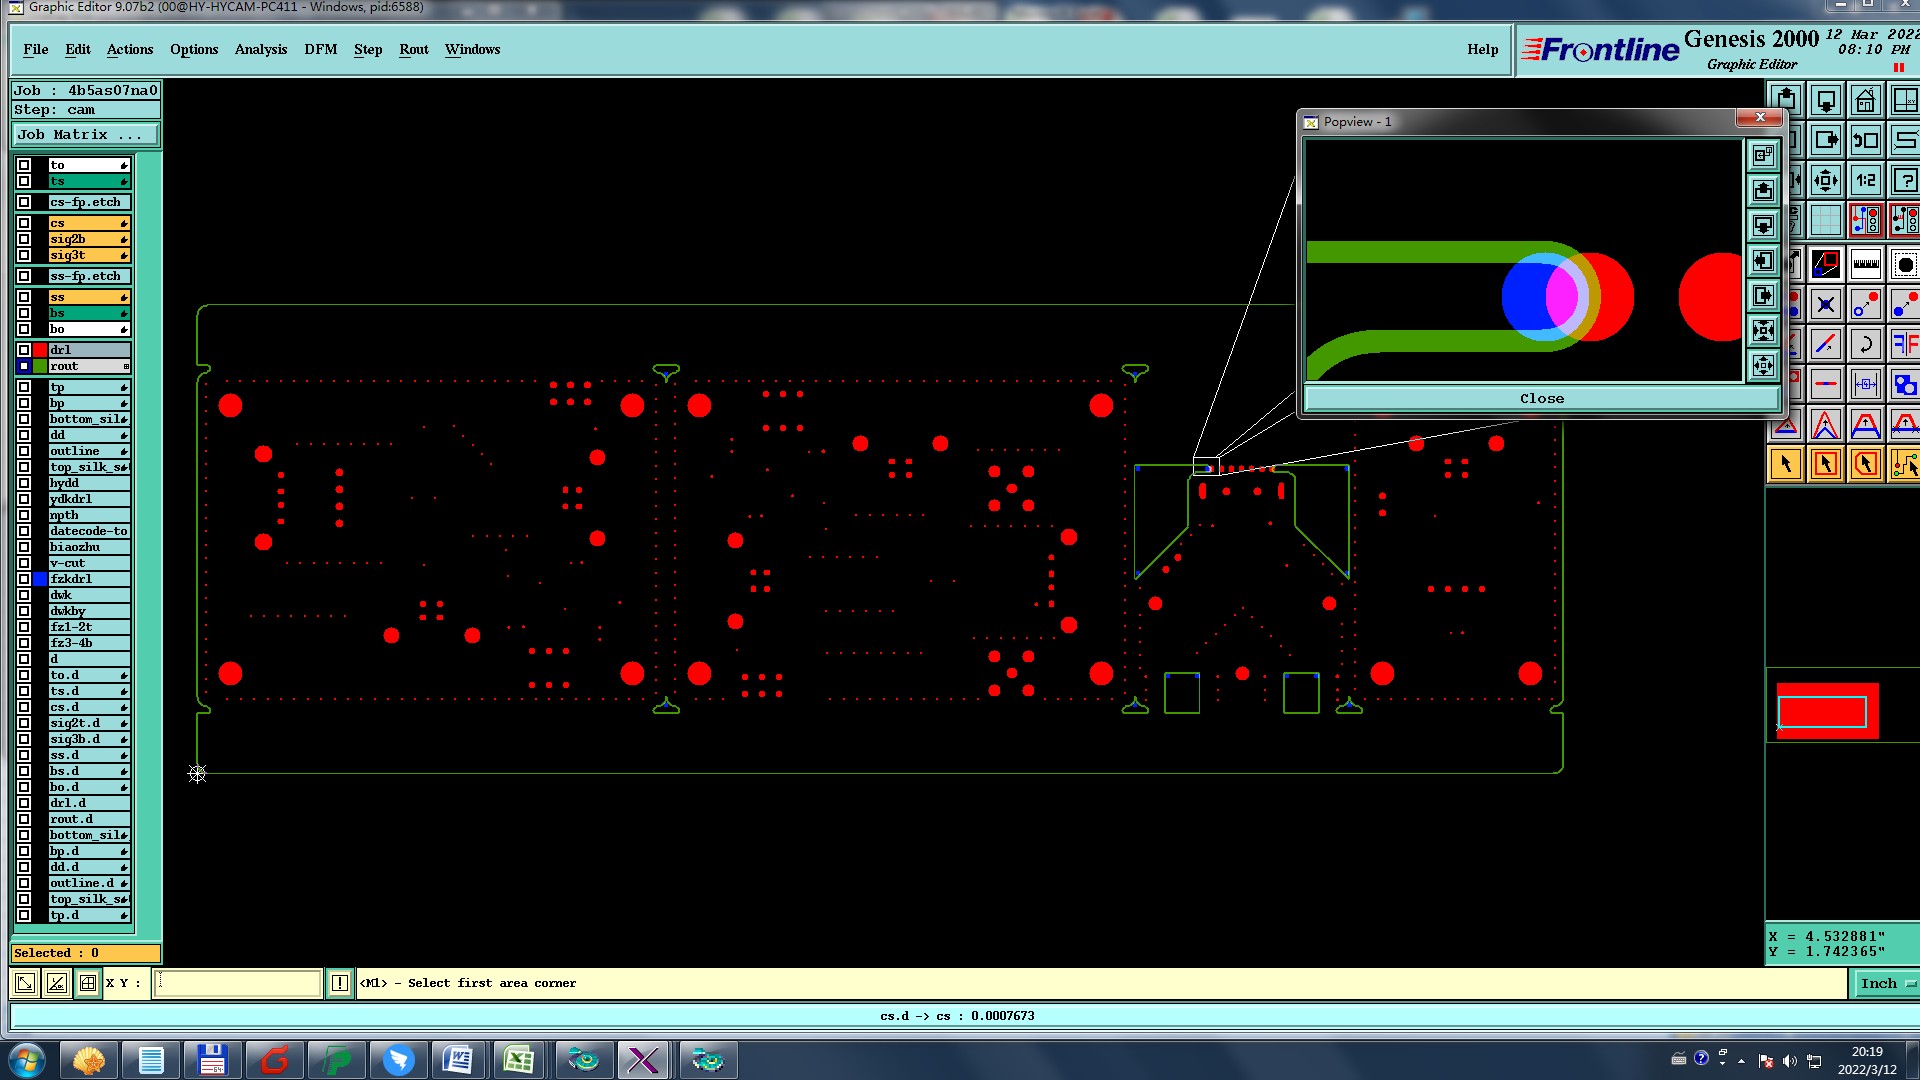Open the Job Matrix button
The height and width of the screenshot is (1080, 1920).
coord(84,135)
